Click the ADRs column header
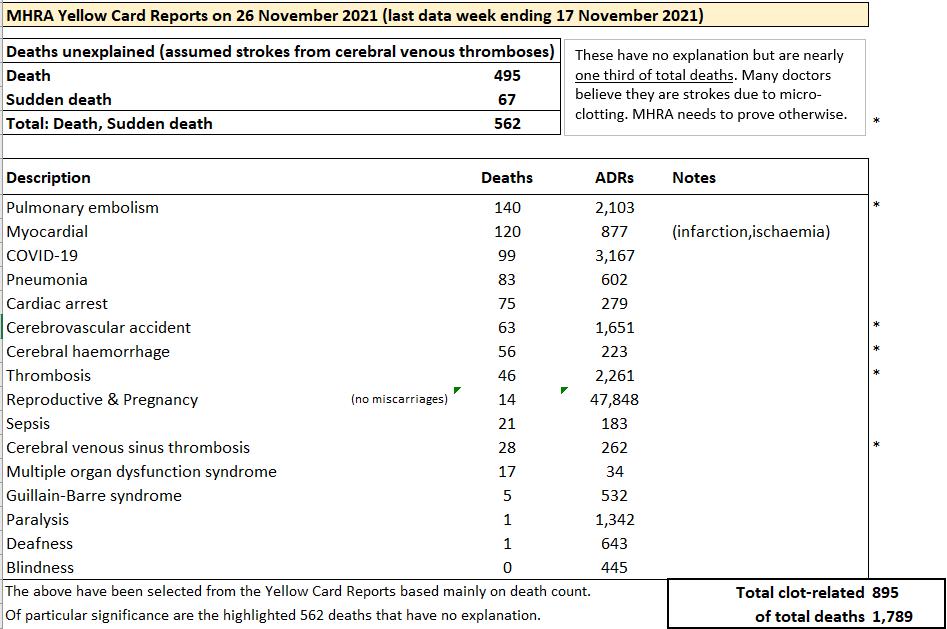The width and height of the screenshot is (947, 629). pyautogui.click(x=614, y=178)
